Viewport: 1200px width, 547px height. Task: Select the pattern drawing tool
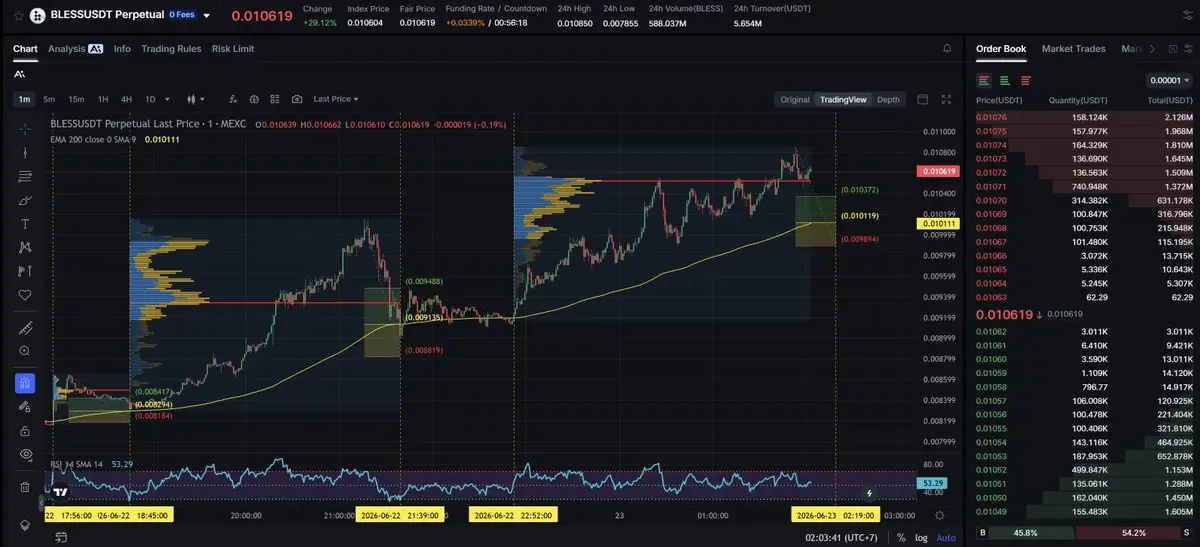pos(25,247)
